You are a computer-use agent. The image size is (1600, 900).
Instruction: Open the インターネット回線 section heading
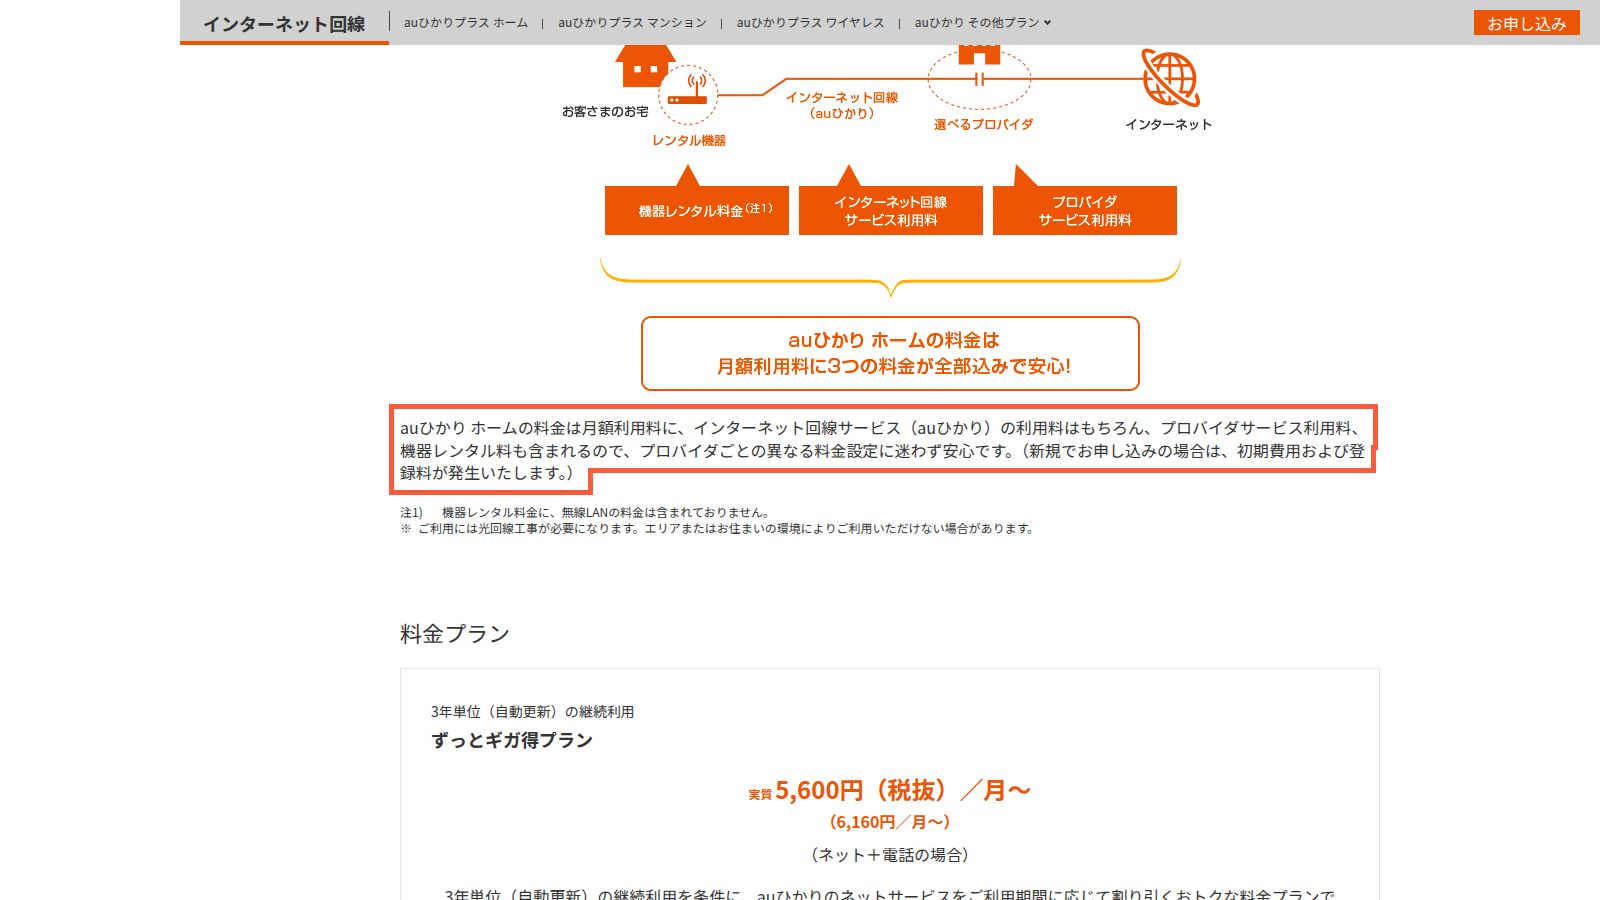point(284,24)
